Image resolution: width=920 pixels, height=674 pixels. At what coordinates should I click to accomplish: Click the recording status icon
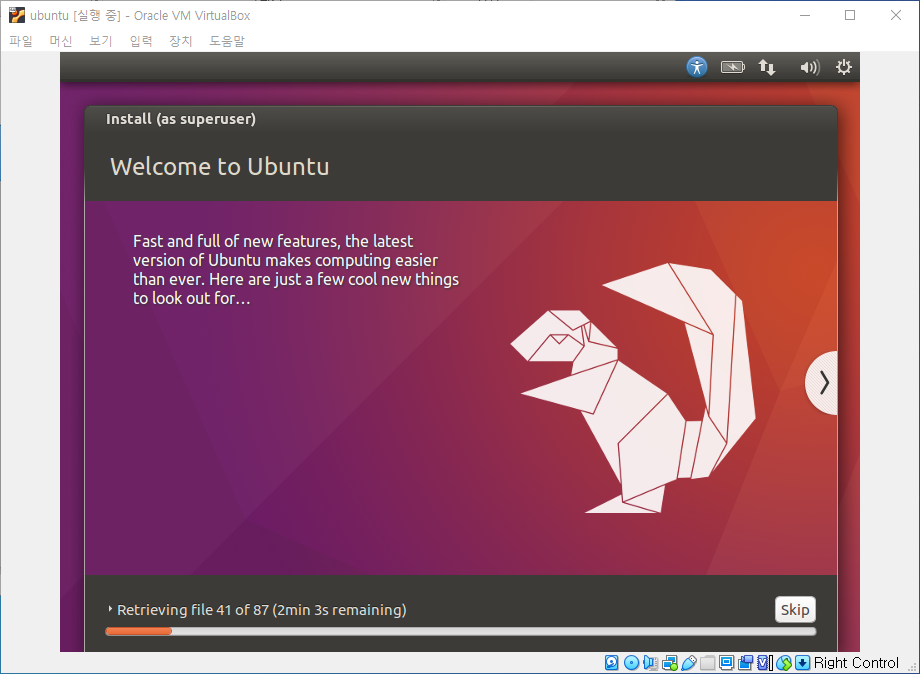746,663
